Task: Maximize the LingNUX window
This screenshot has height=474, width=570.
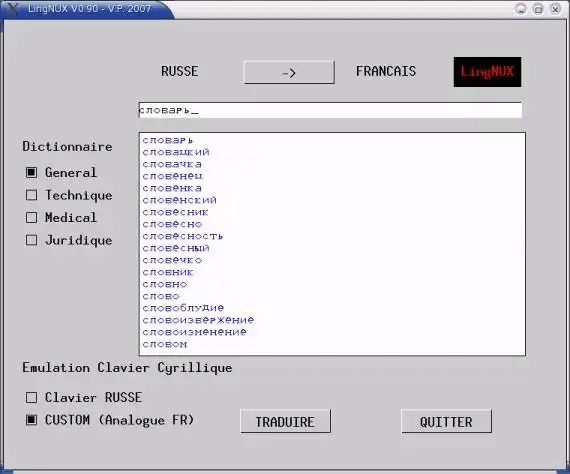Action: (538, 9)
